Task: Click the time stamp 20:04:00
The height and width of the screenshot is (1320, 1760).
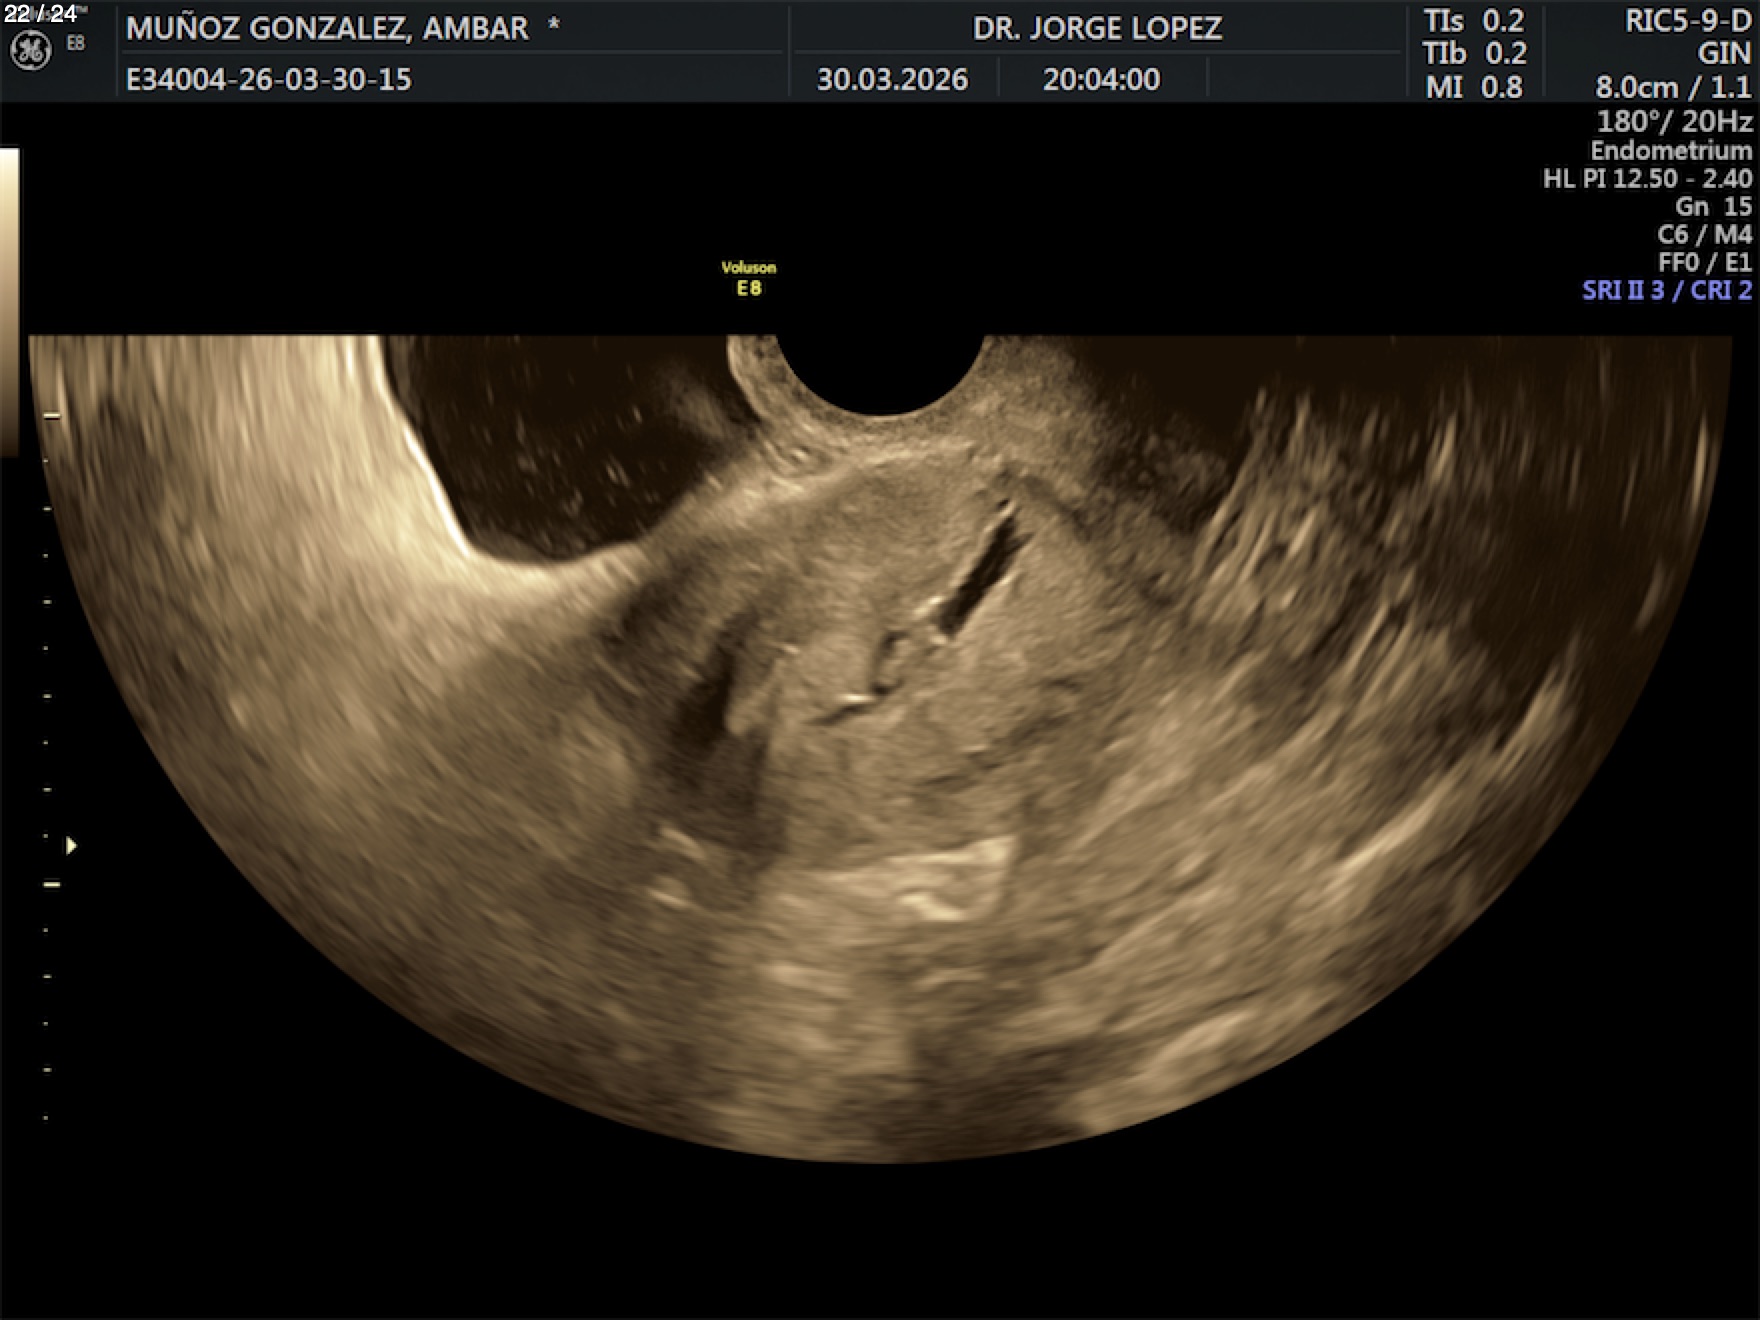Action: click(1101, 80)
